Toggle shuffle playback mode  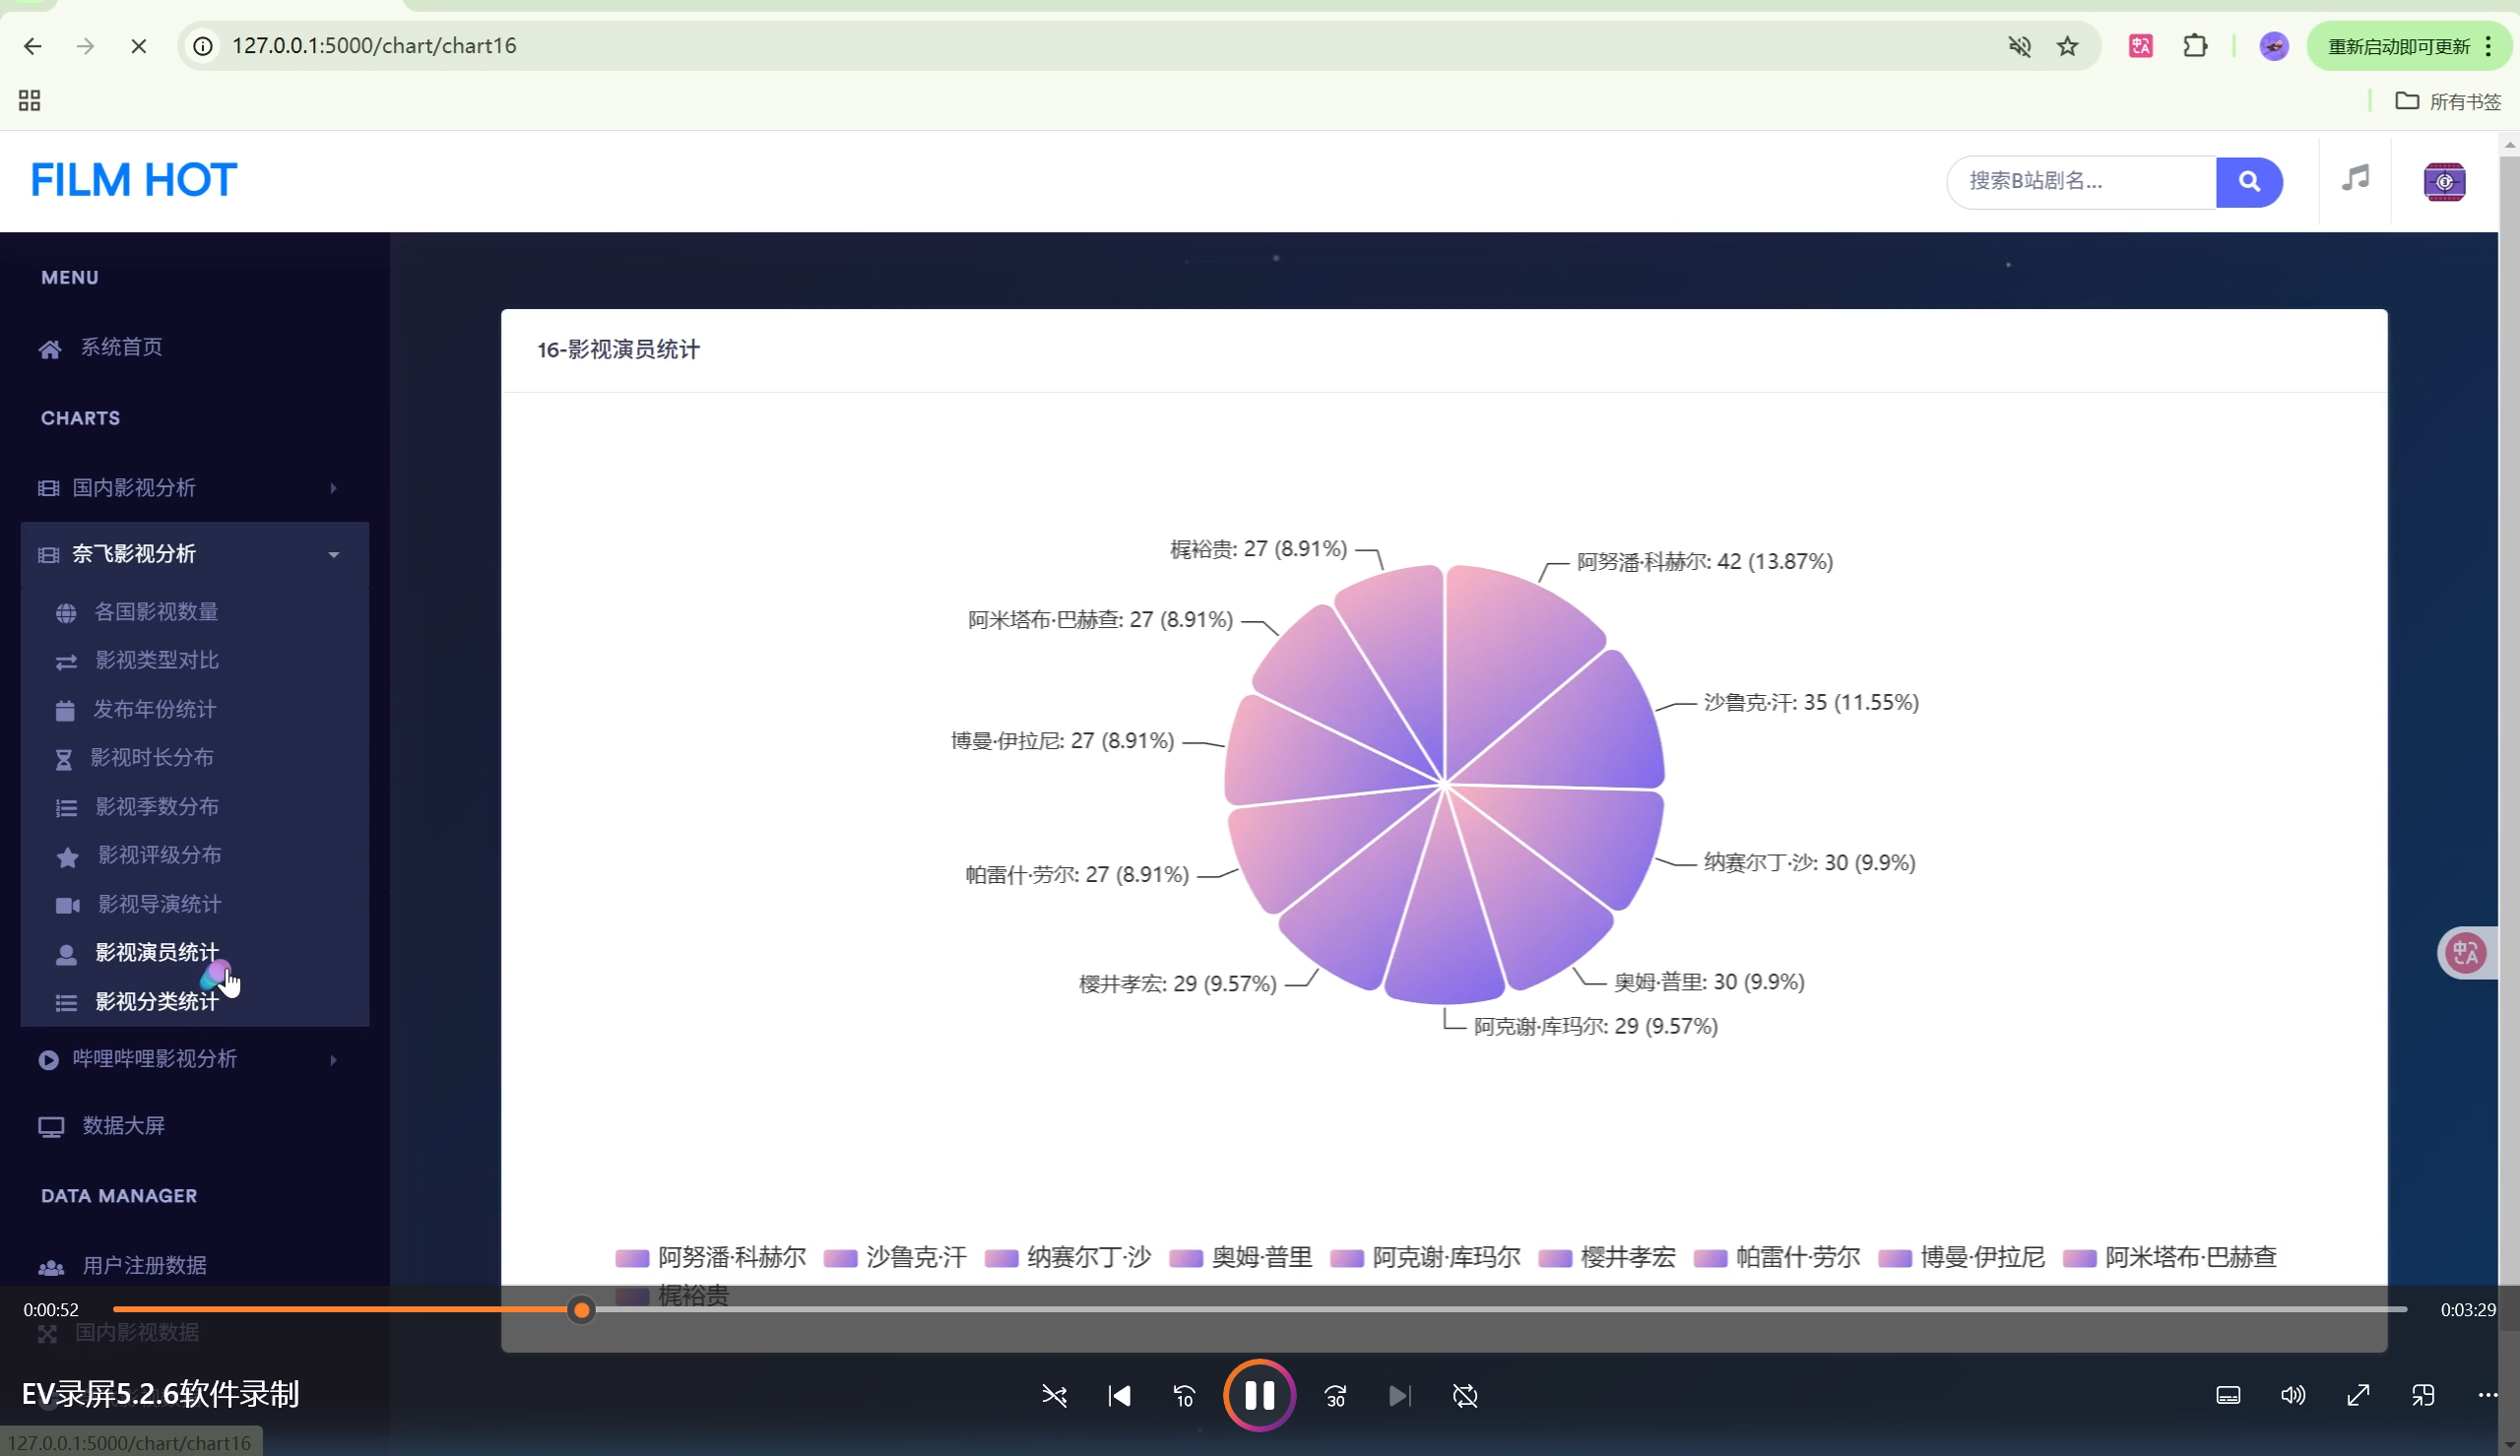(1054, 1395)
